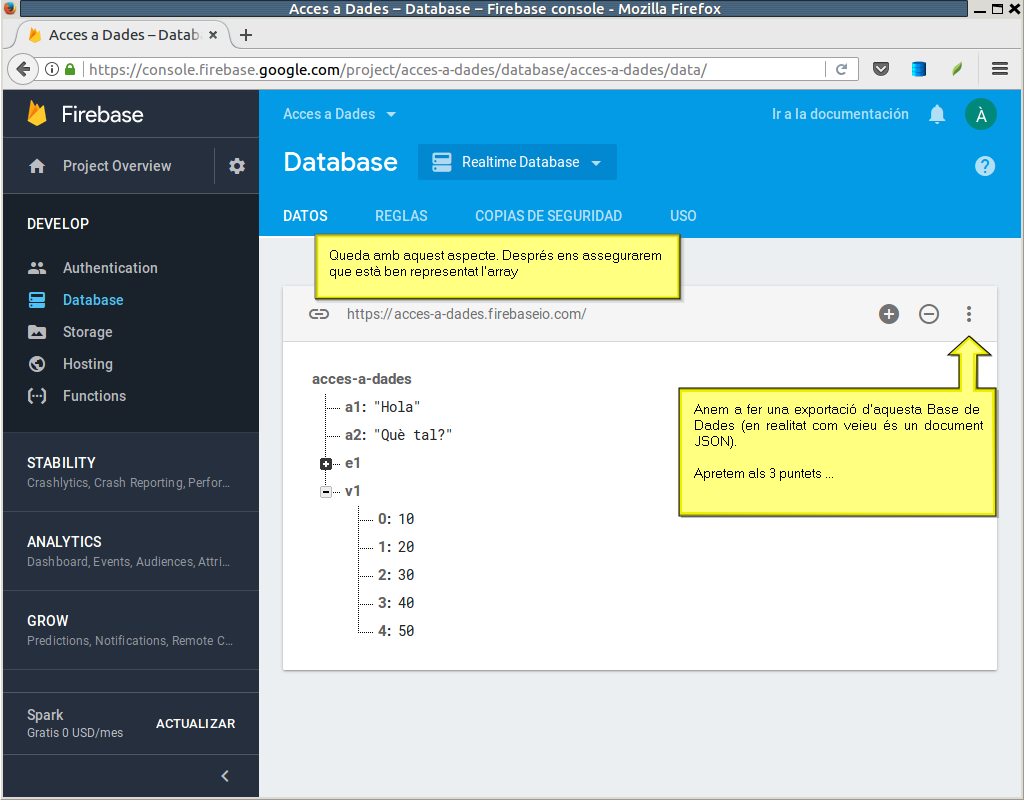The image size is (1024, 800).
Task: Click the Database sidebar icon
Action: (37, 300)
